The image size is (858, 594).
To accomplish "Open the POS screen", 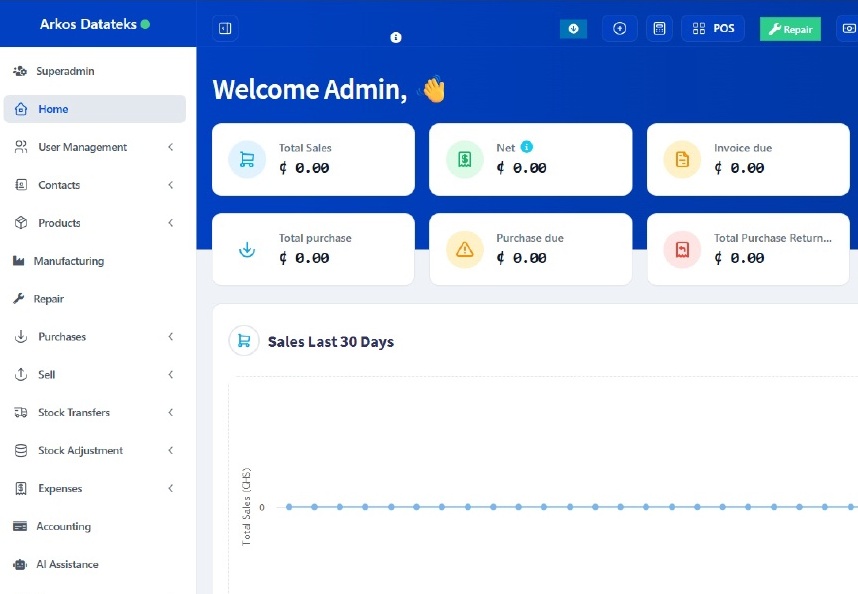I will 713,28.
